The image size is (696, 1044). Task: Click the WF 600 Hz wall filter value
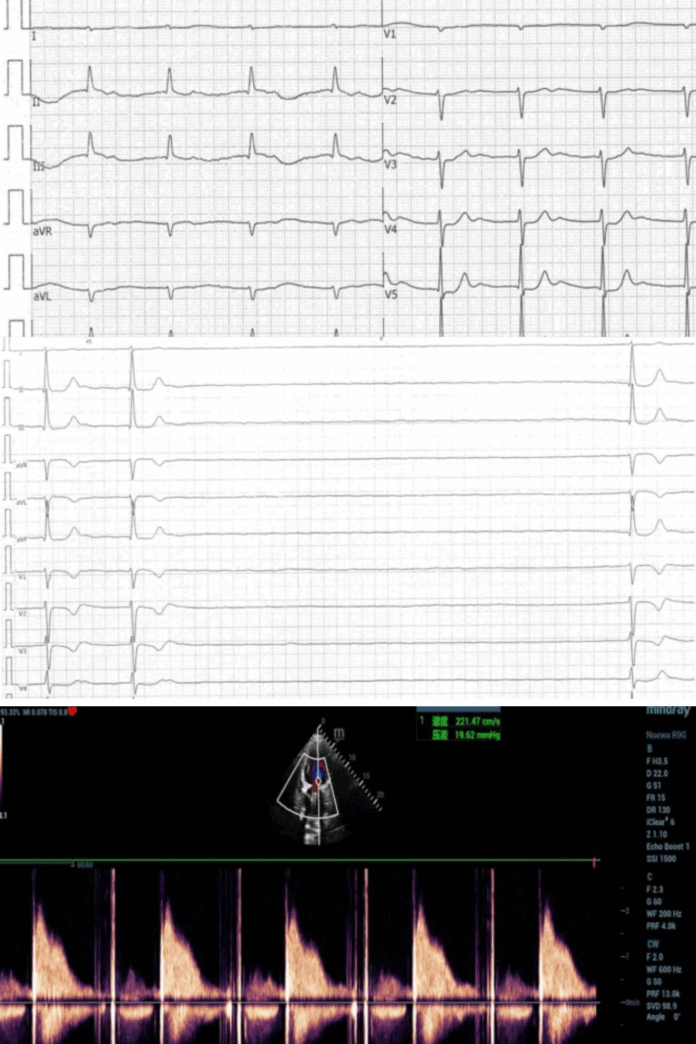[663, 969]
